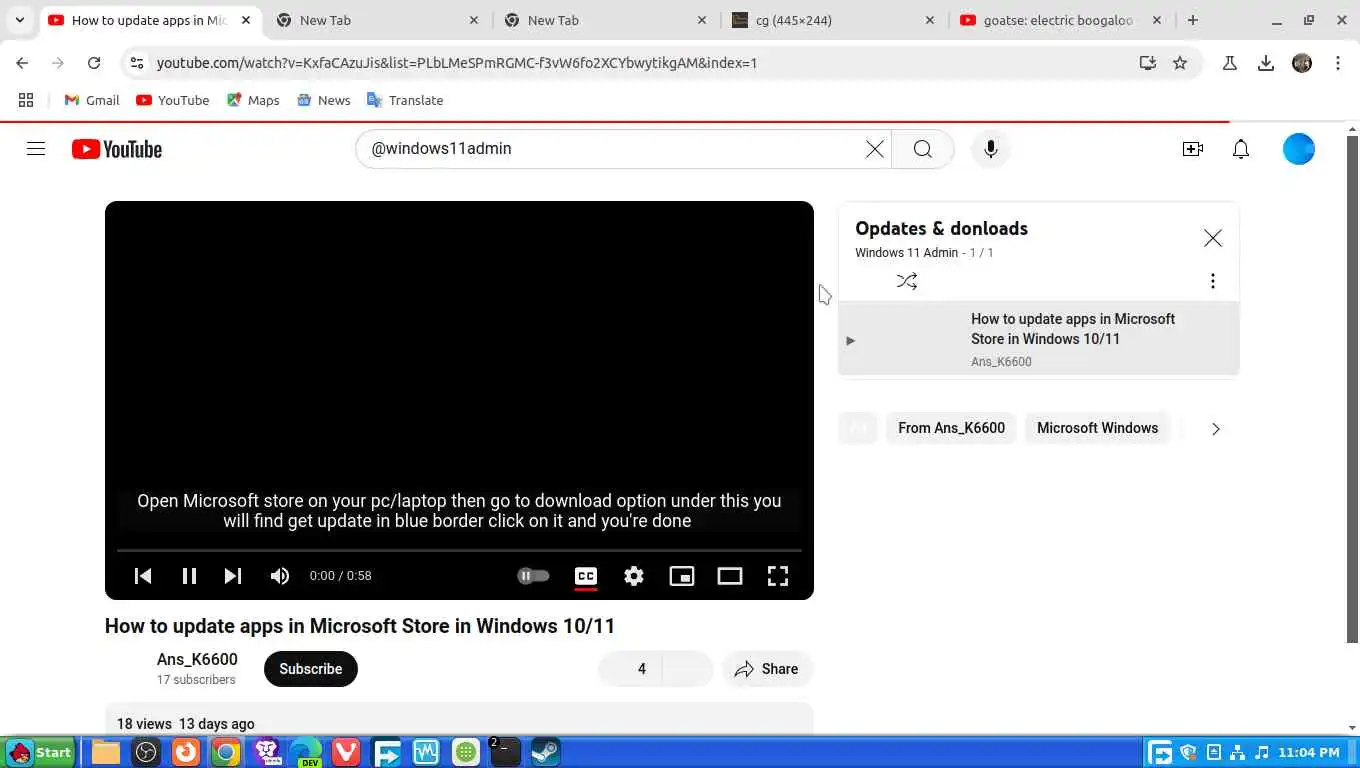
Task: Click the magnifier search button
Action: point(922,149)
